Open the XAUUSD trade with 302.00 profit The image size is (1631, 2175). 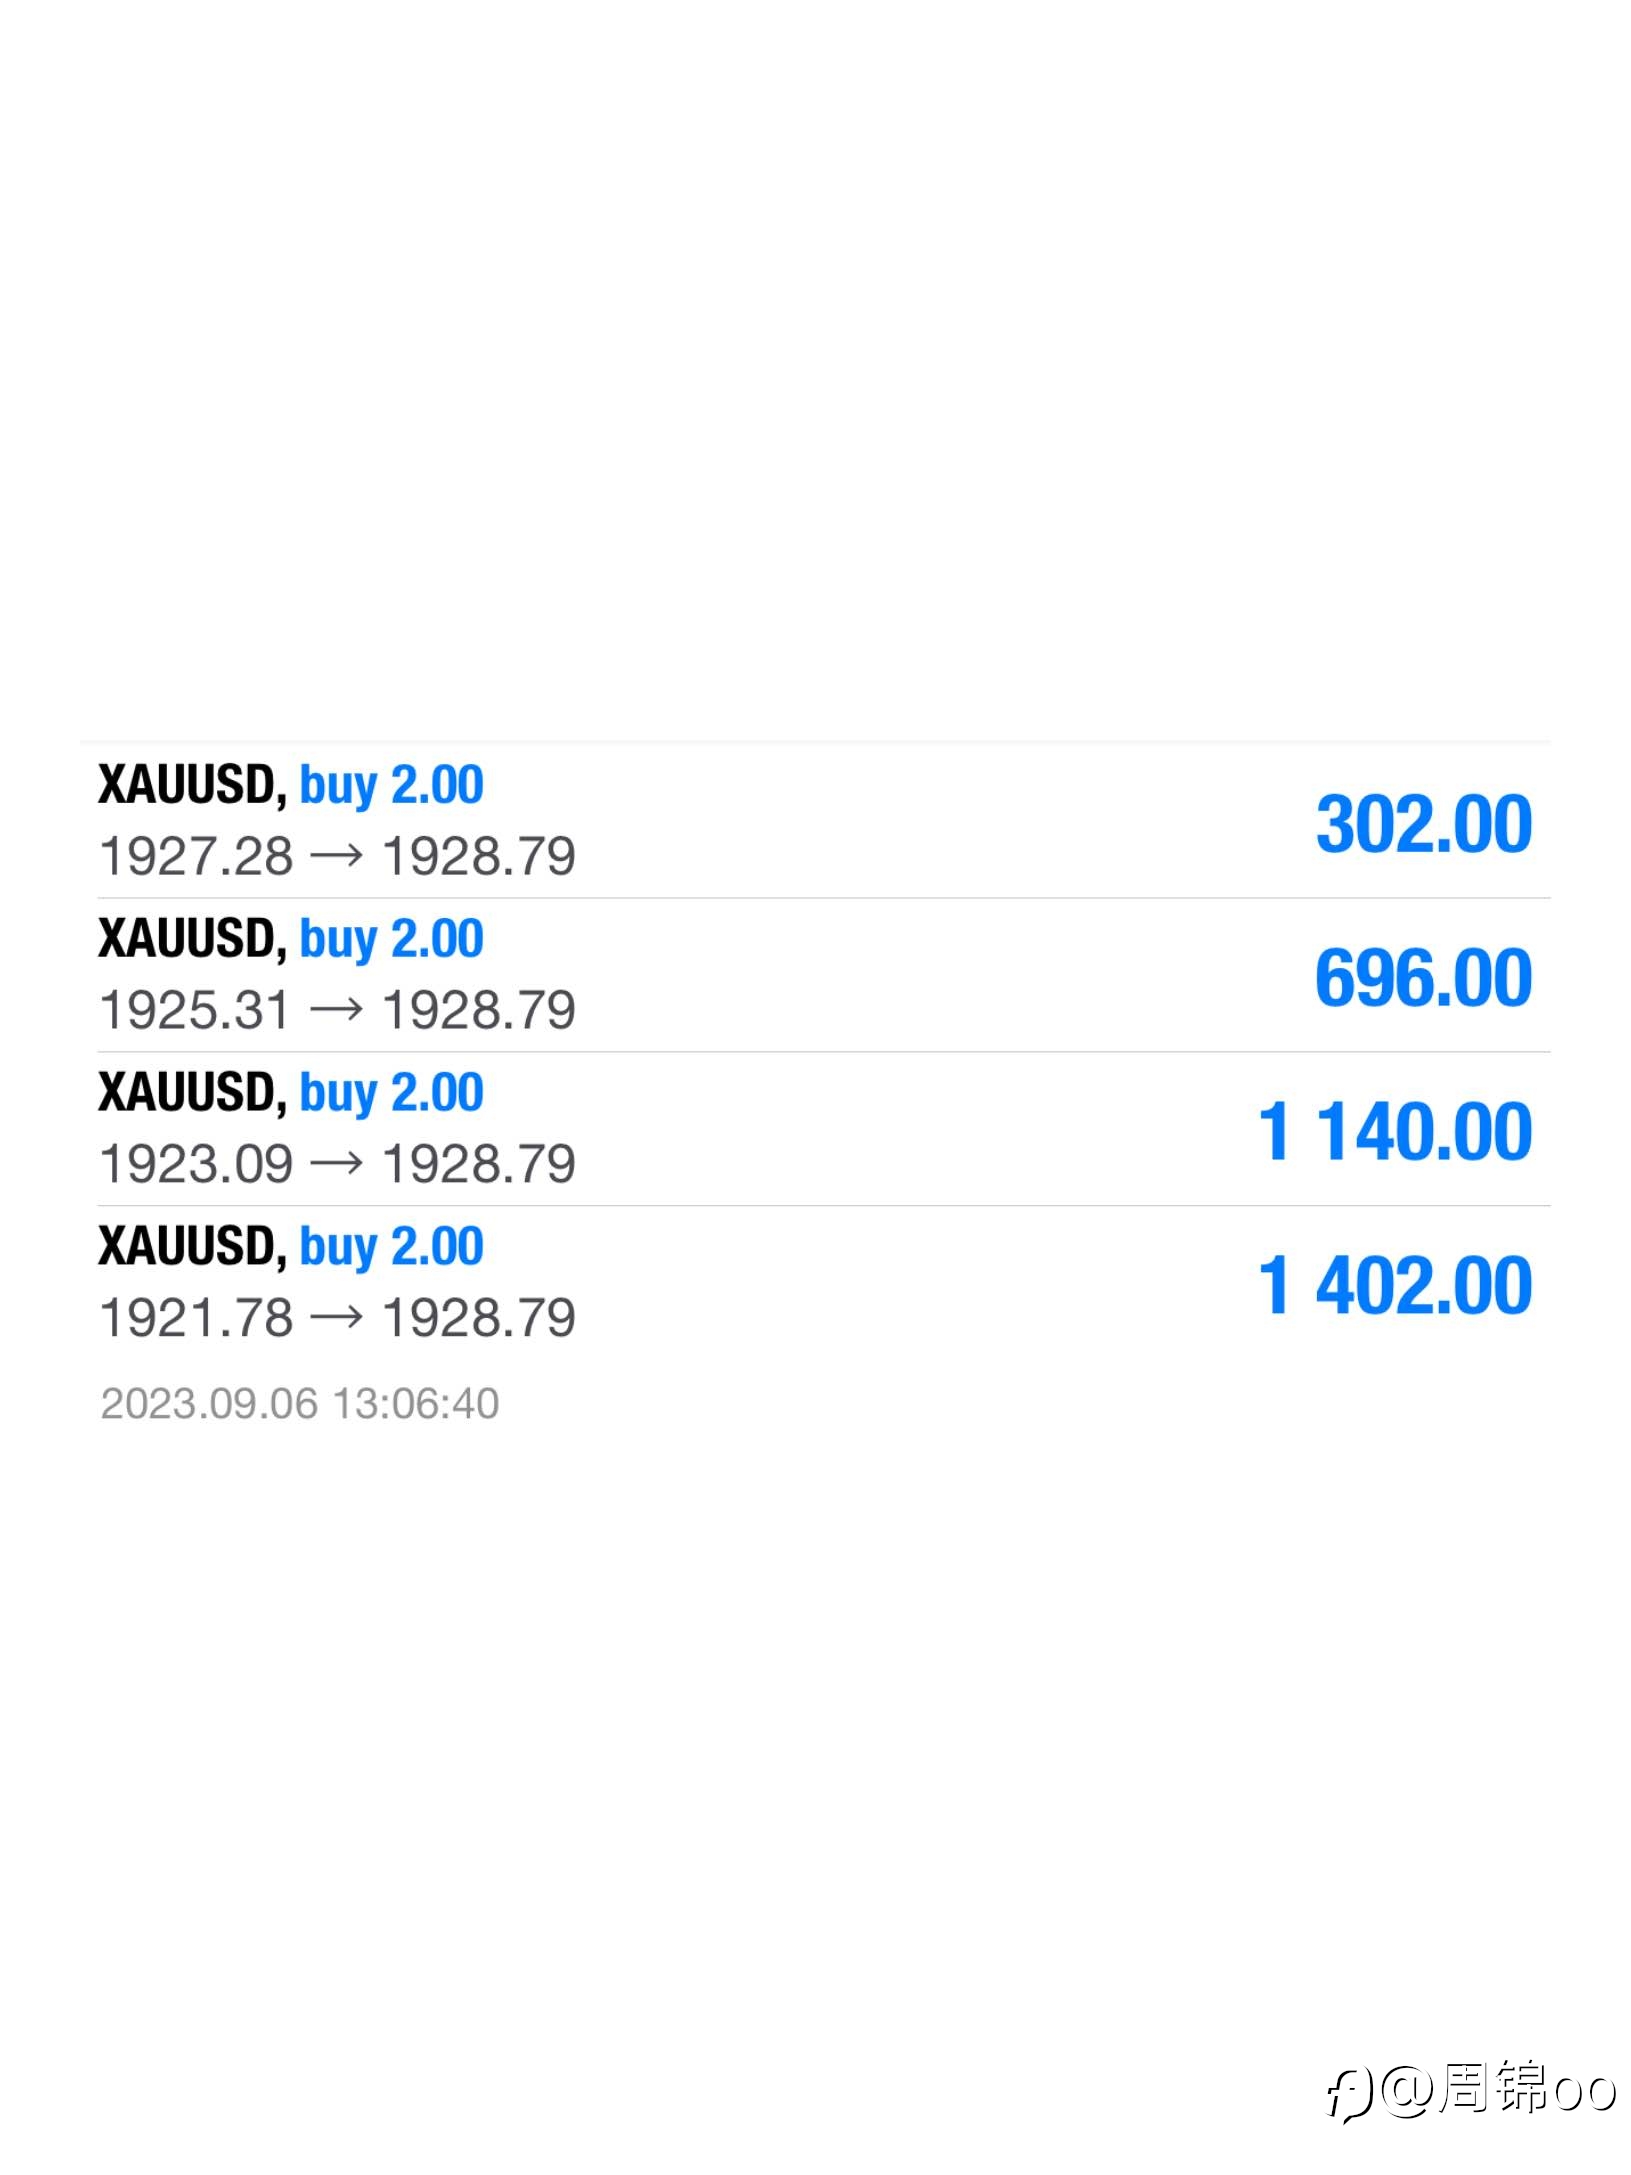point(815,821)
